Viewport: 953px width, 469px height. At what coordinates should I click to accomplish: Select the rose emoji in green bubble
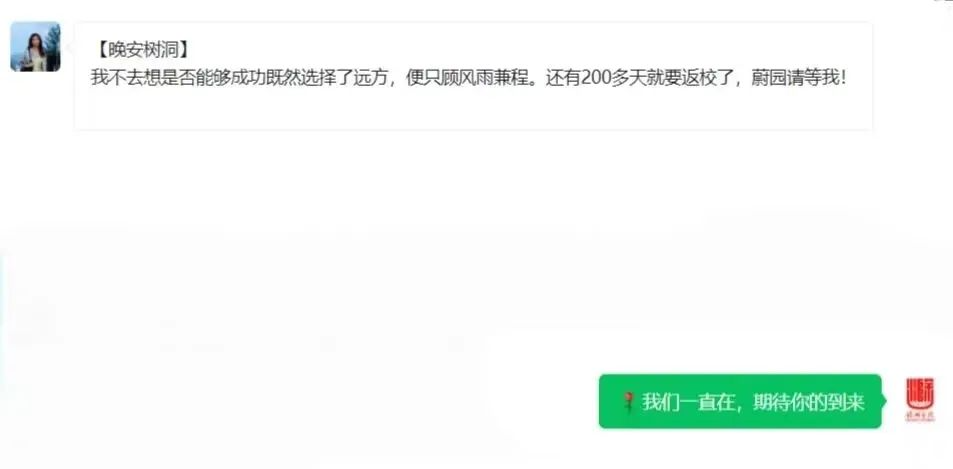(x=629, y=402)
